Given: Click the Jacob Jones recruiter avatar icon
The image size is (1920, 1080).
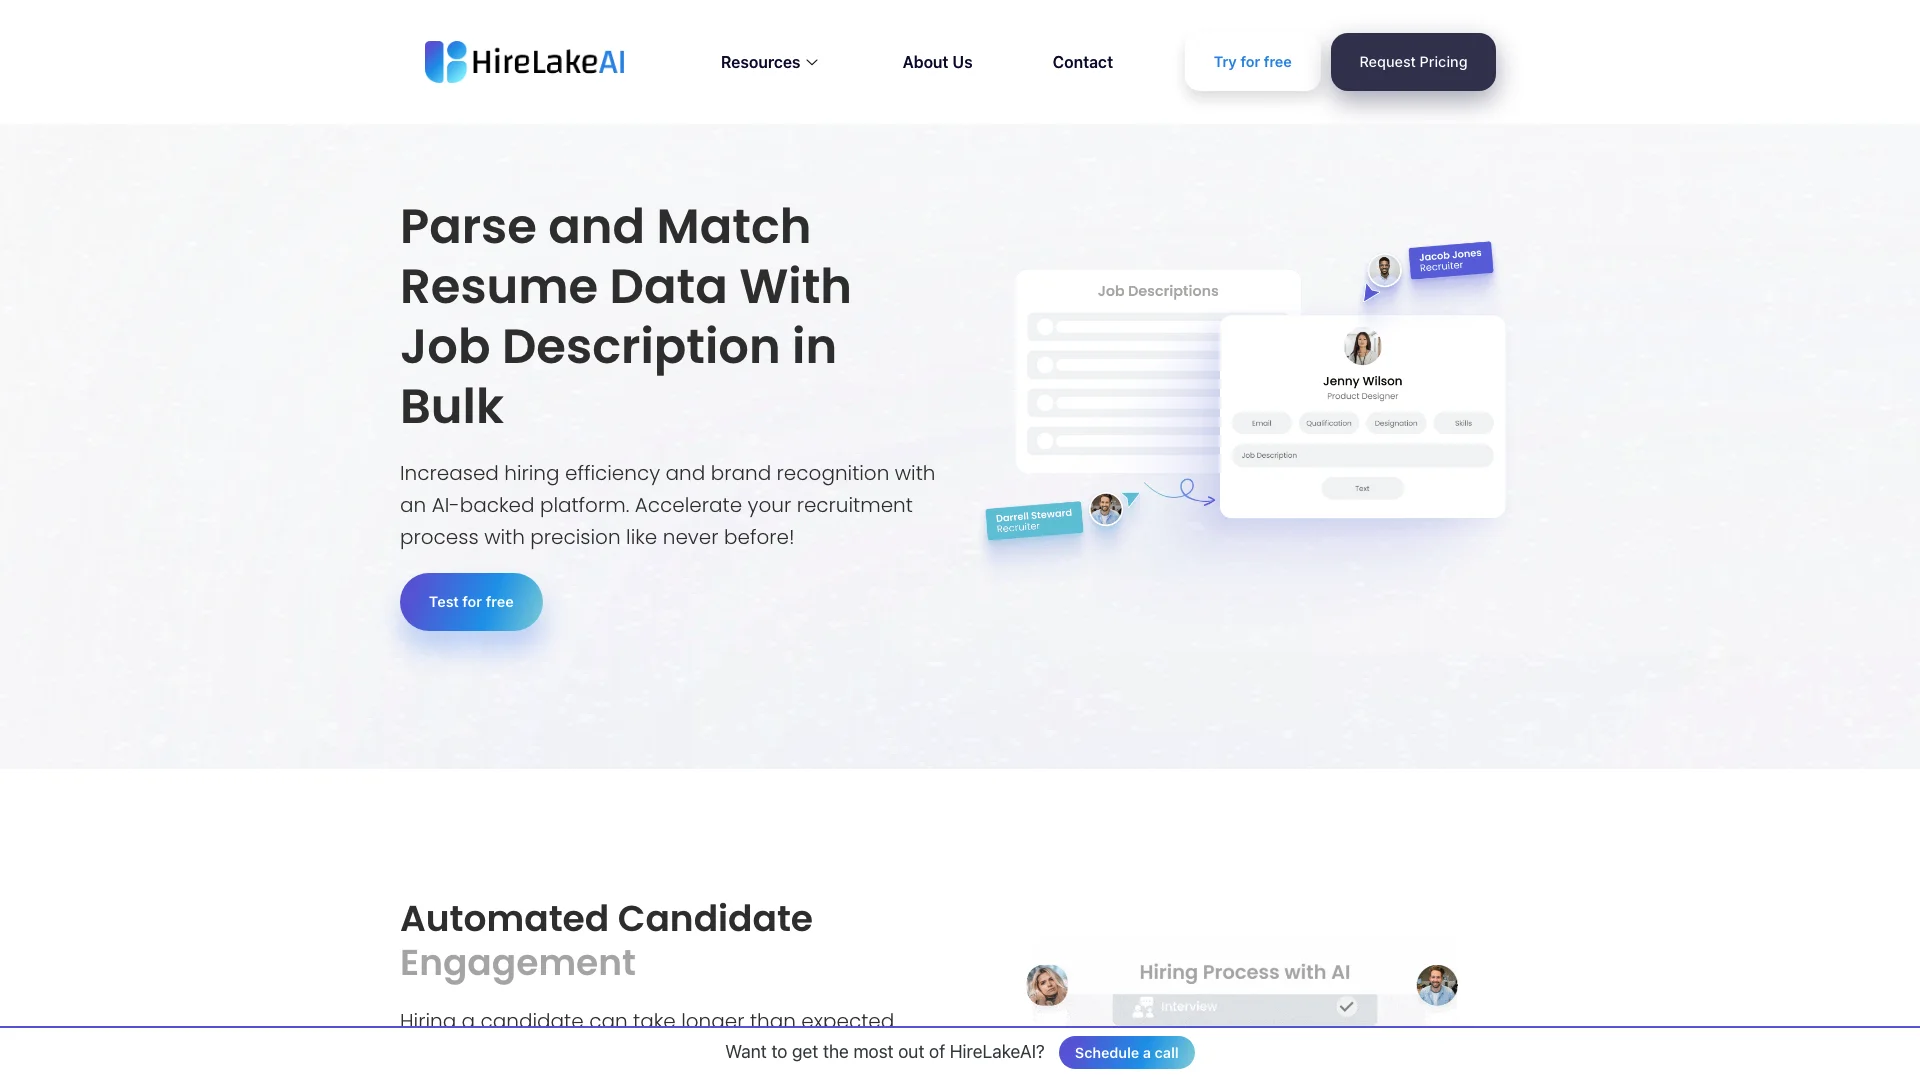Looking at the screenshot, I should coord(1385,269).
